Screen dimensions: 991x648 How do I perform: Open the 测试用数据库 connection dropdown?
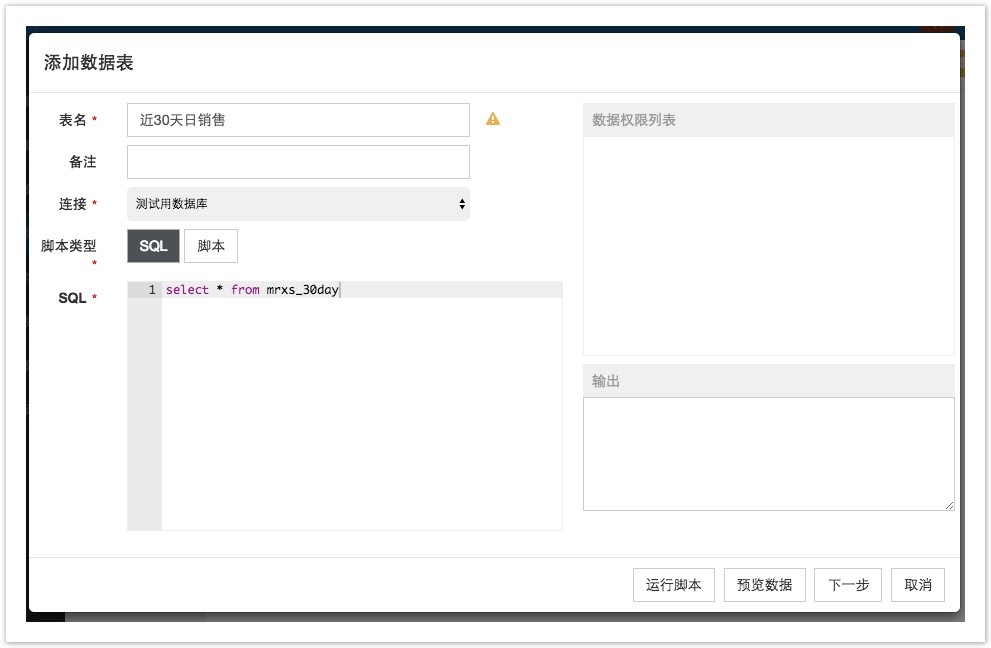[298, 204]
